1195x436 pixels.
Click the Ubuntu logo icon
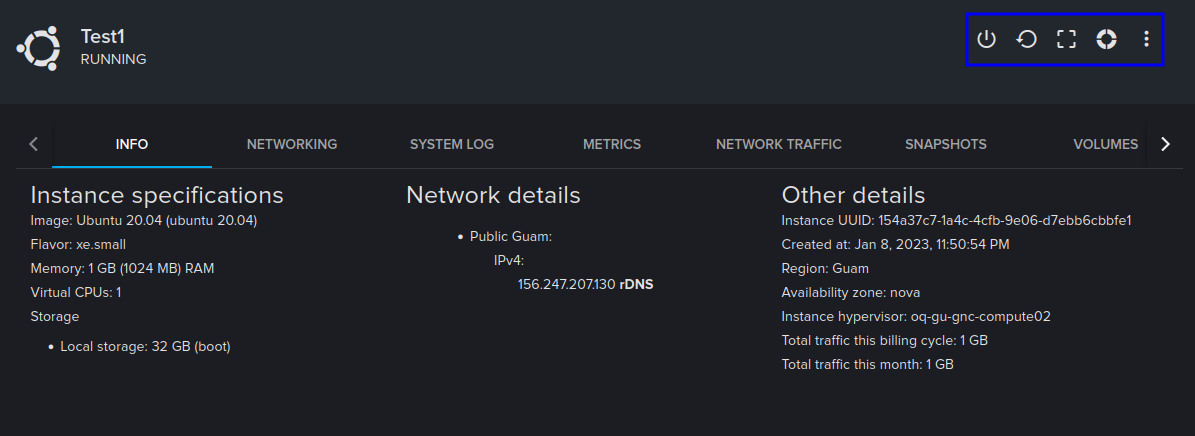pyautogui.click(x=40, y=47)
